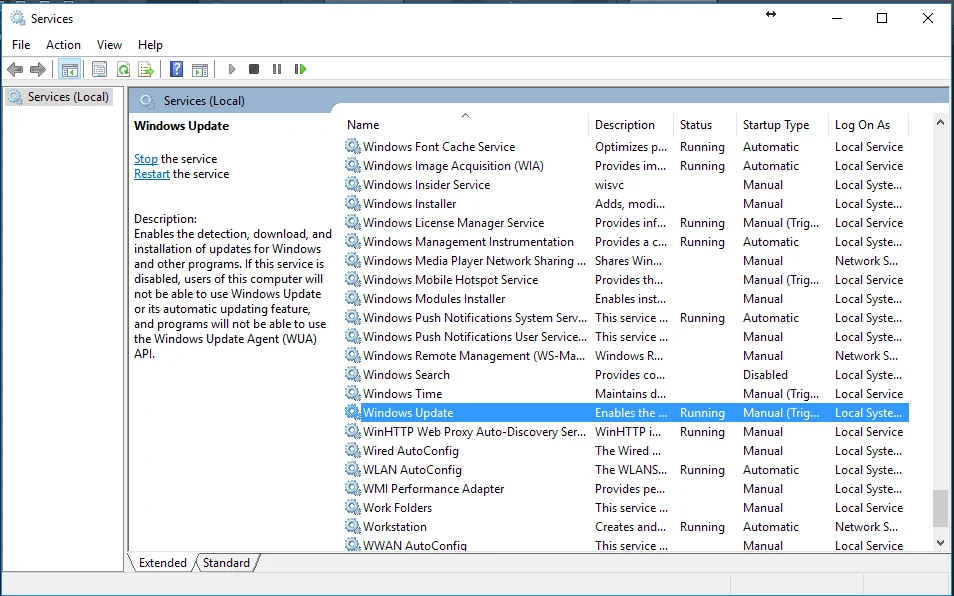Click Running status of Windows Update
Screen dimensions: 954x596
pyautogui.click(x=702, y=413)
